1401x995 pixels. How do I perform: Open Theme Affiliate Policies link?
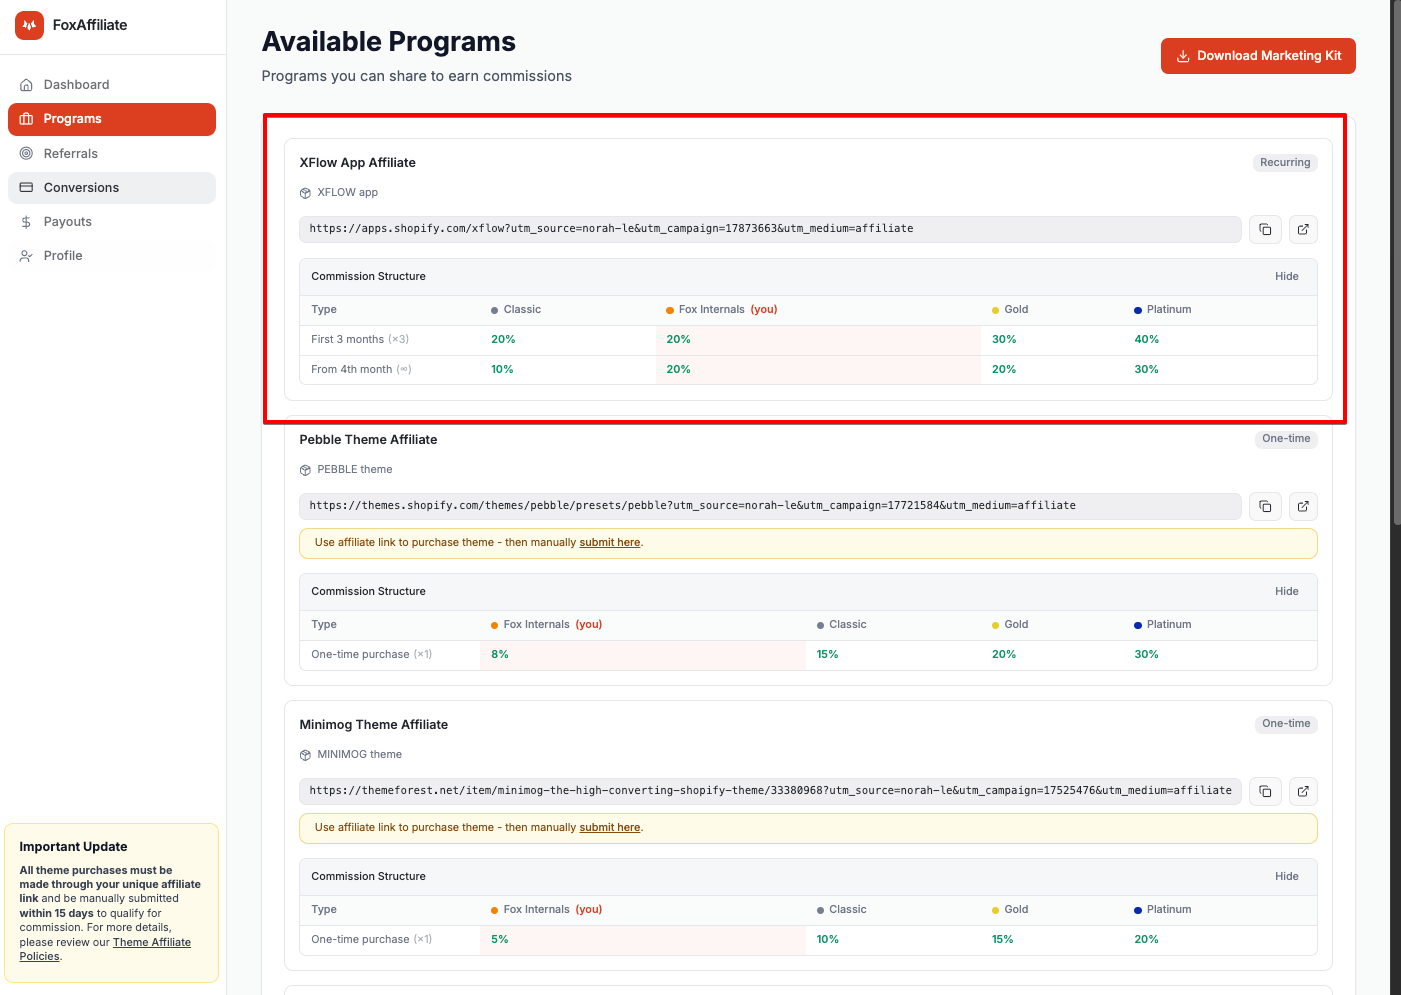point(105,949)
